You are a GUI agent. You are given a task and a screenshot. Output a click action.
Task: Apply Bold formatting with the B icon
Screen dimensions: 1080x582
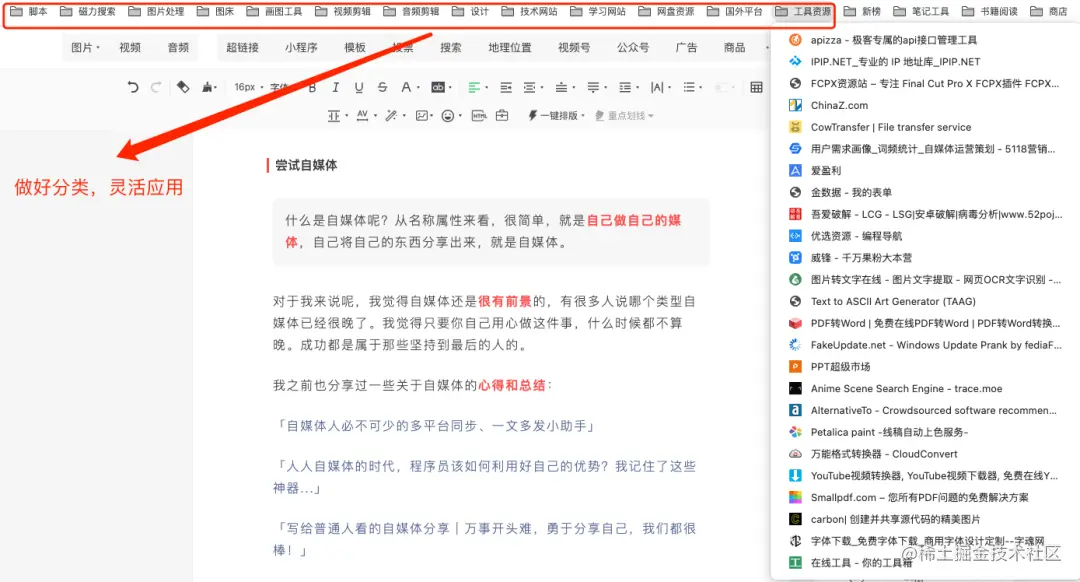coord(311,88)
